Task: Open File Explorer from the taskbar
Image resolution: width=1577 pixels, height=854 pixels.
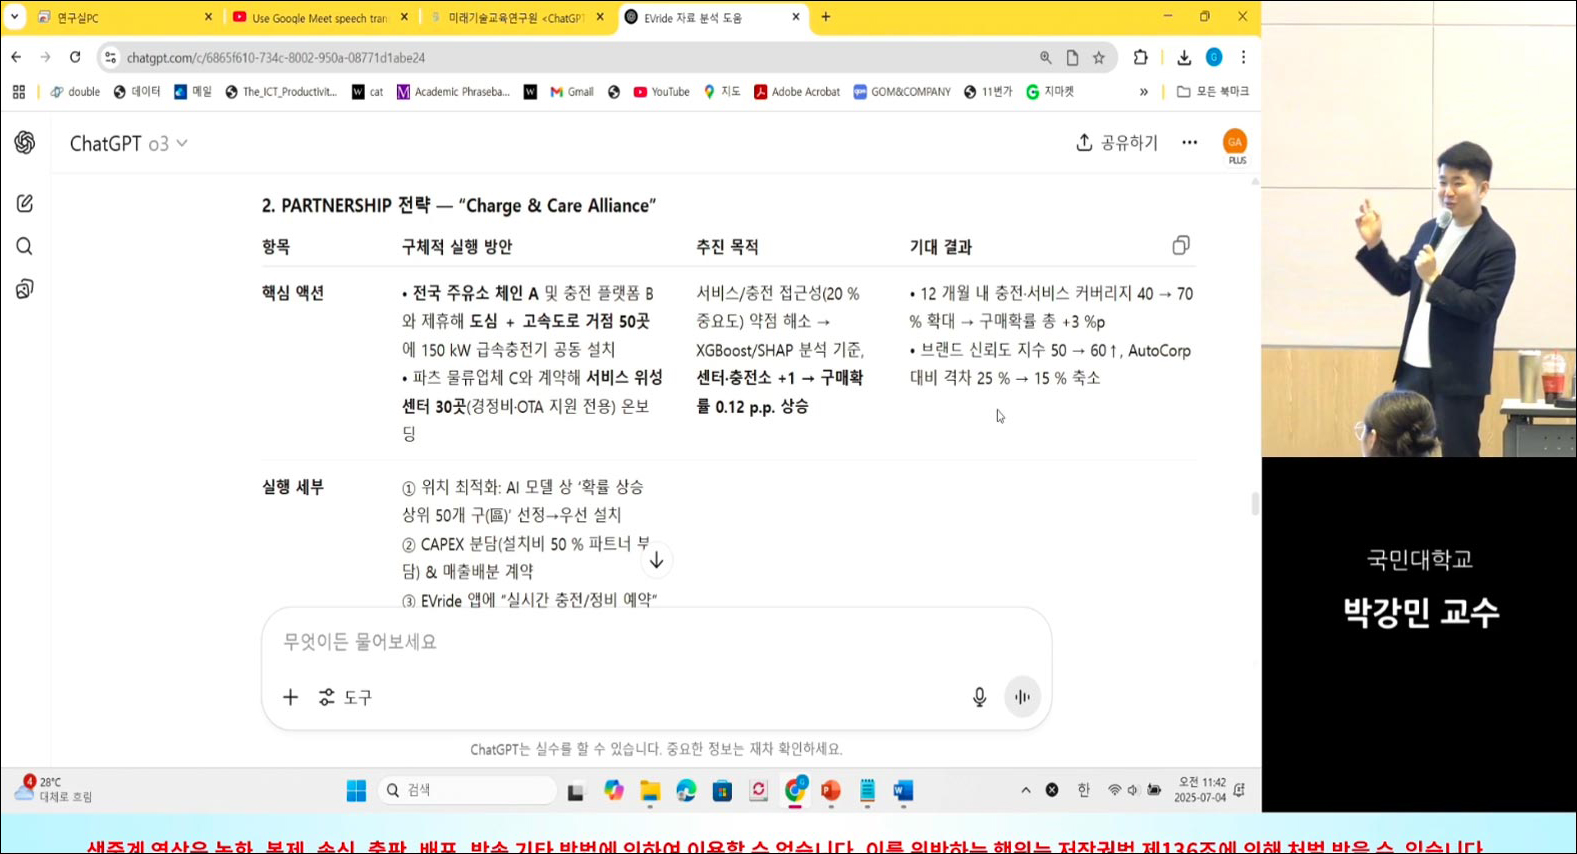Action: [x=650, y=790]
